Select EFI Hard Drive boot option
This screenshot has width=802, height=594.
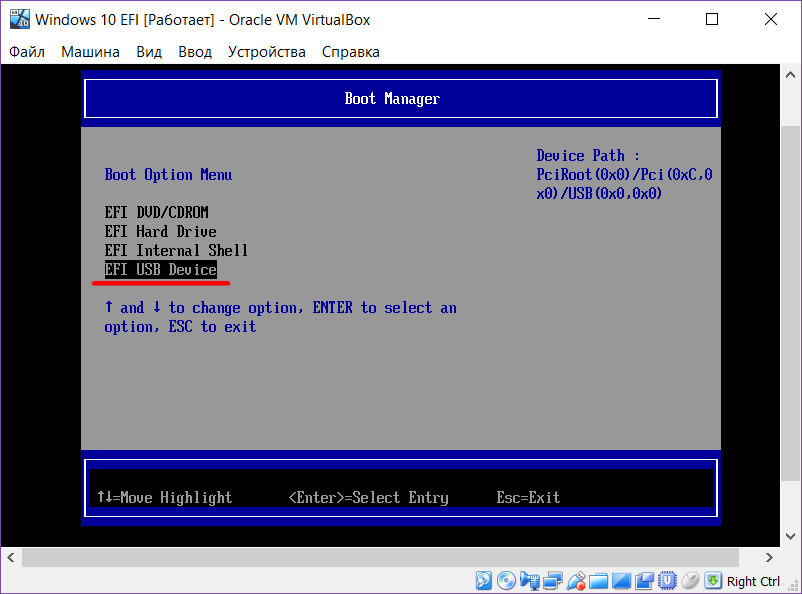coord(161,231)
